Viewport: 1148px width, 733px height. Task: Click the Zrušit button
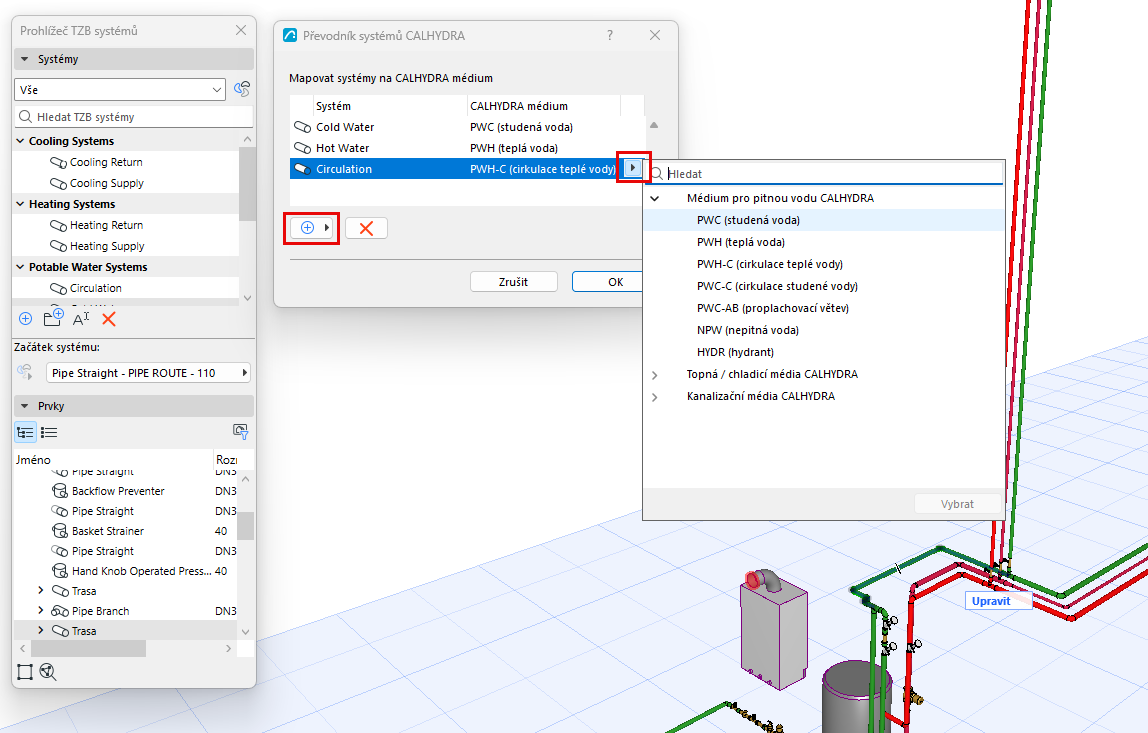[x=513, y=282]
